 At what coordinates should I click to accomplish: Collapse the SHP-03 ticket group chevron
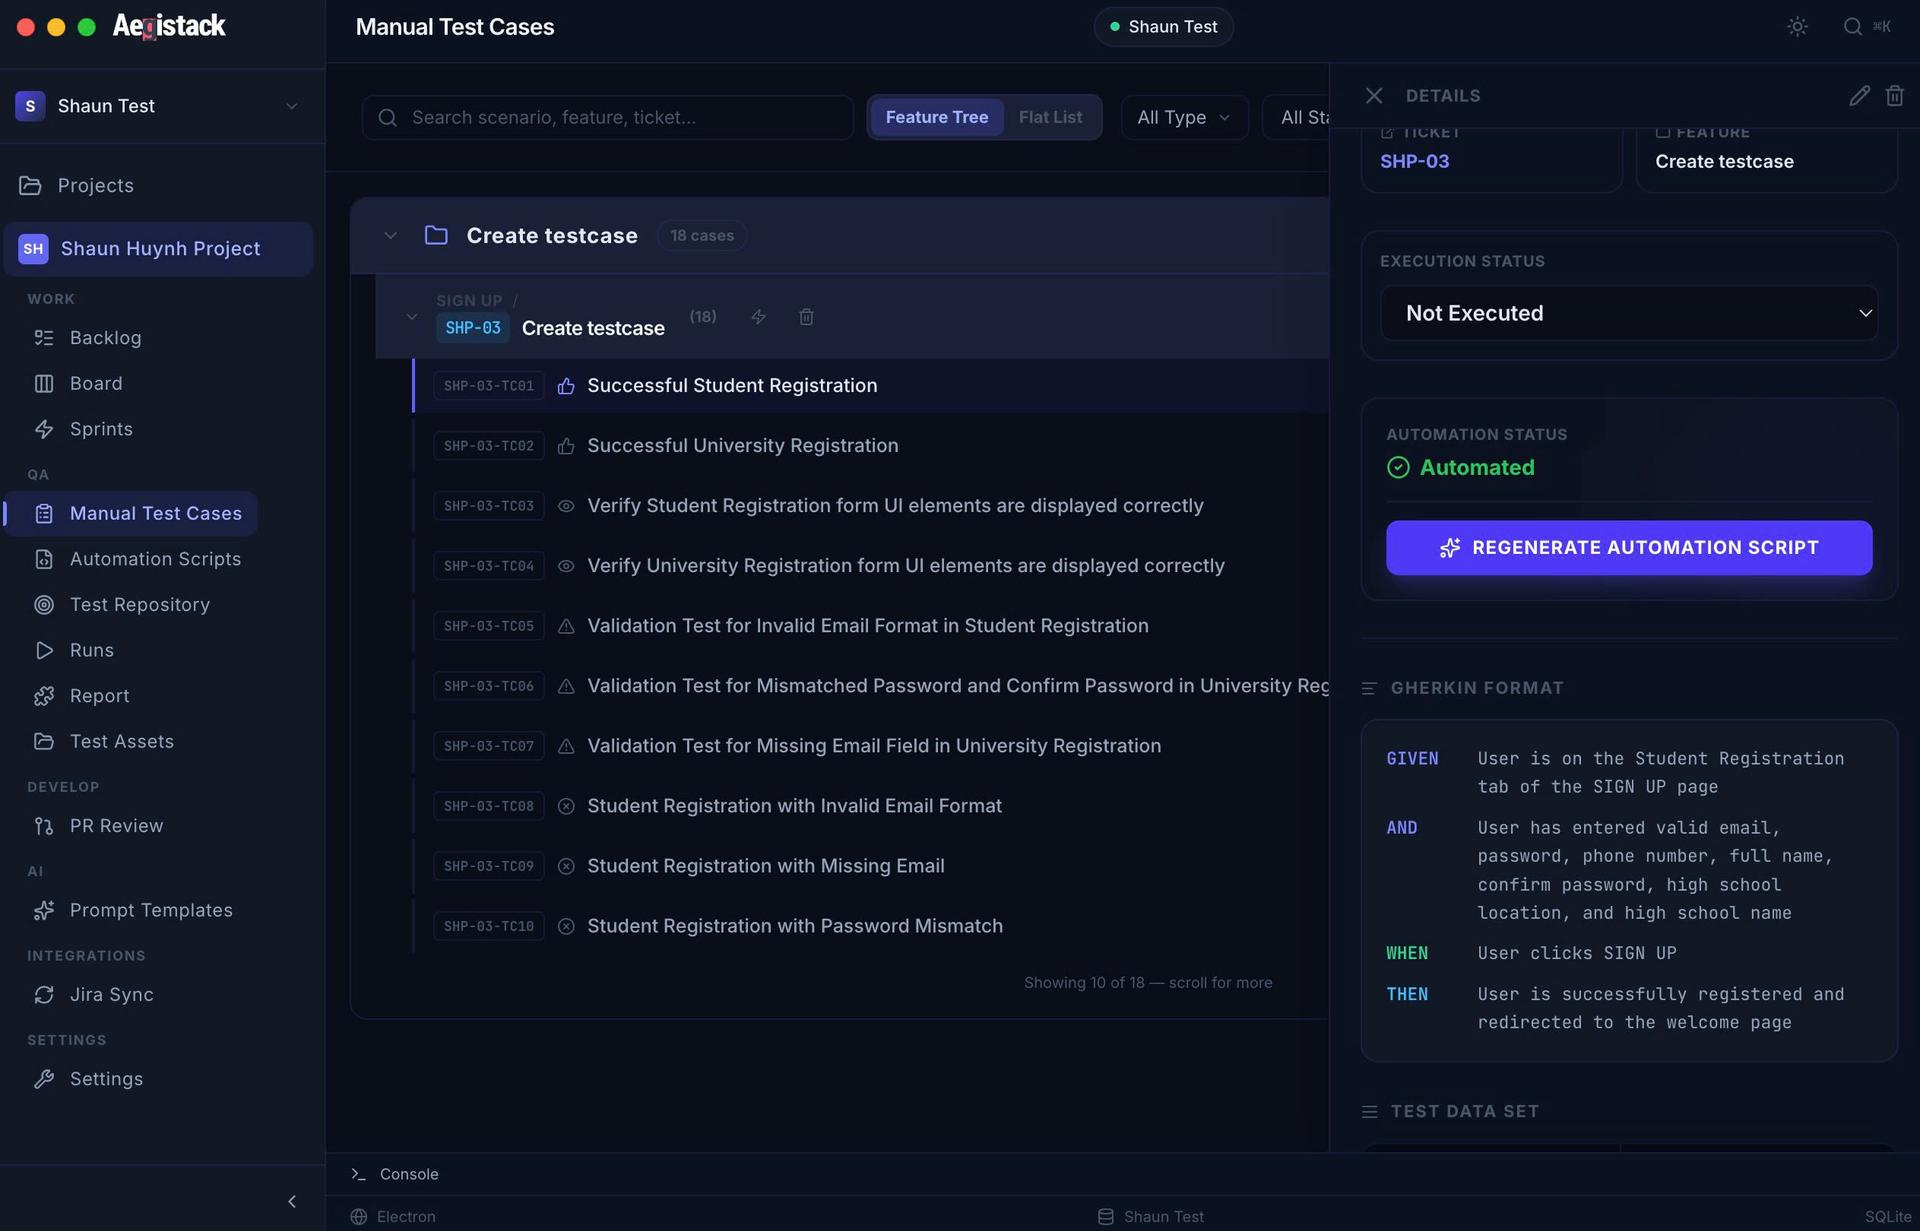(x=411, y=317)
